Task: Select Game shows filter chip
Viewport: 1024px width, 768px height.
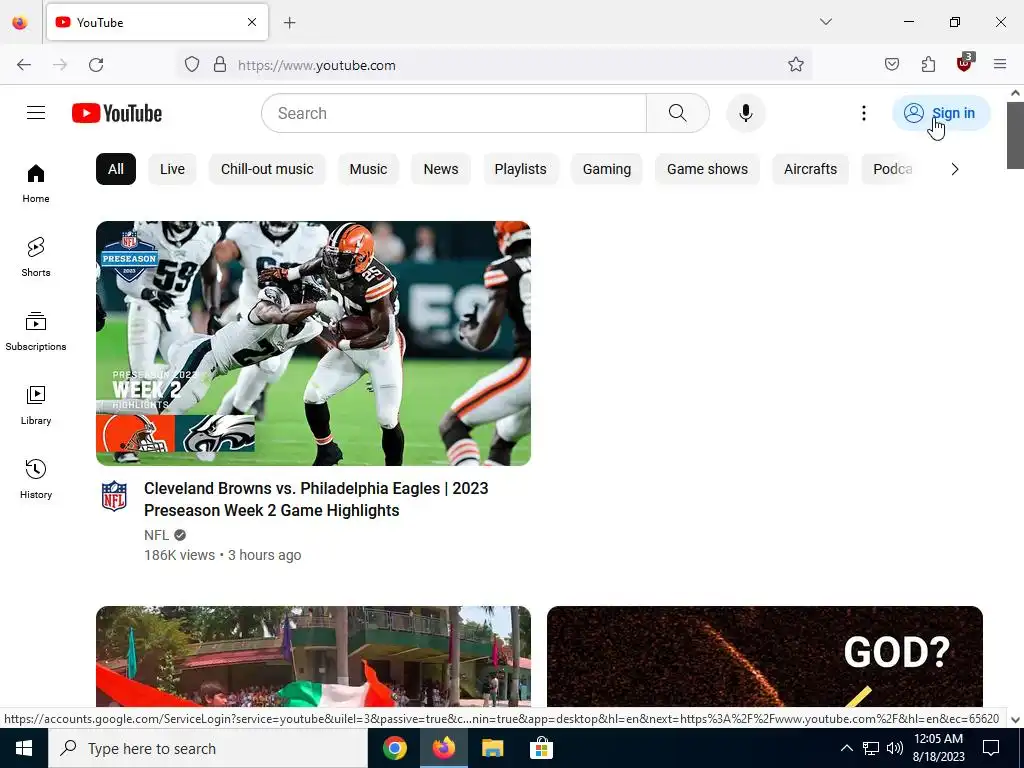Action: 707,169
